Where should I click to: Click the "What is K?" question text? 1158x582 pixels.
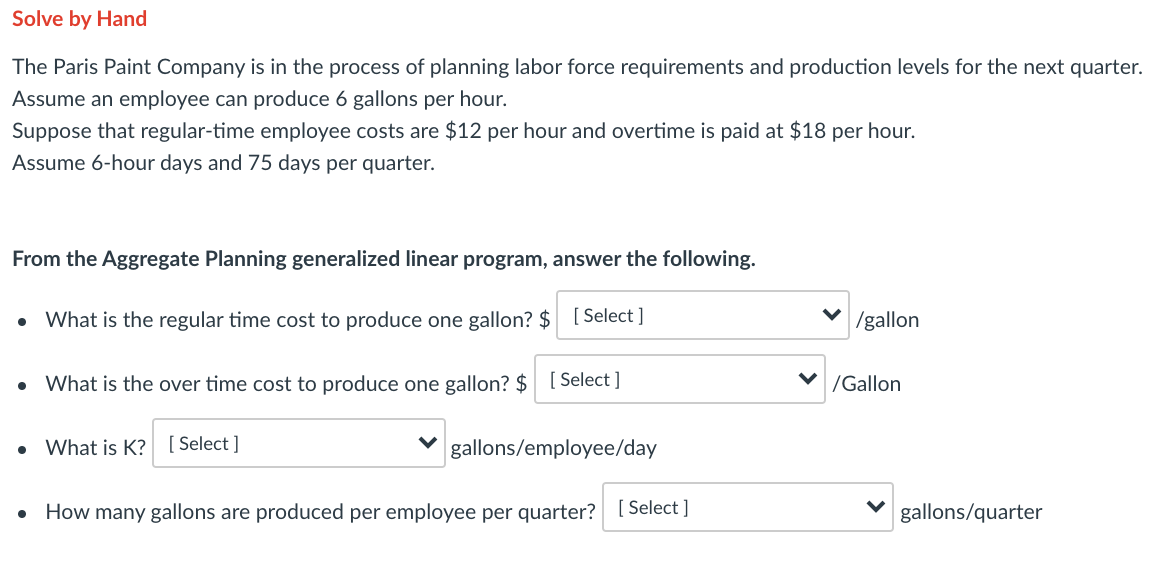pos(95,448)
